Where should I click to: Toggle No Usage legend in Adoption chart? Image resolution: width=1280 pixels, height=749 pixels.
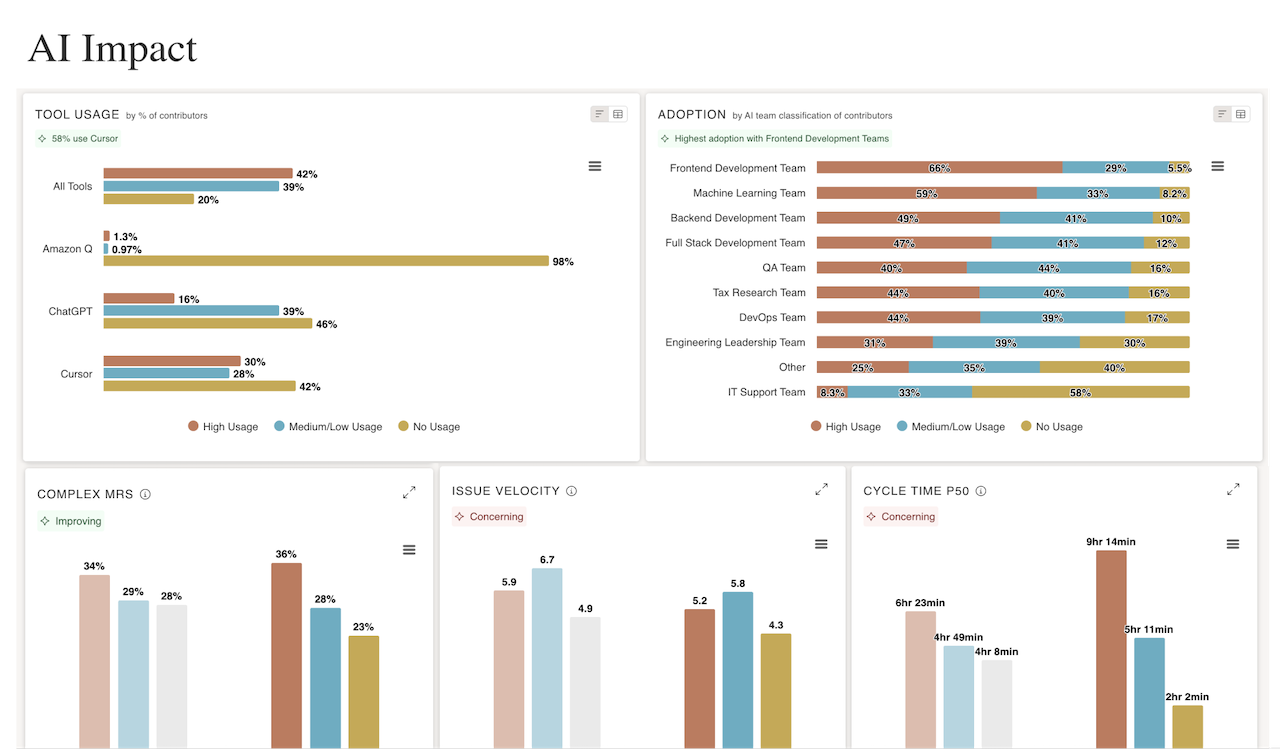click(x=1052, y=427)
